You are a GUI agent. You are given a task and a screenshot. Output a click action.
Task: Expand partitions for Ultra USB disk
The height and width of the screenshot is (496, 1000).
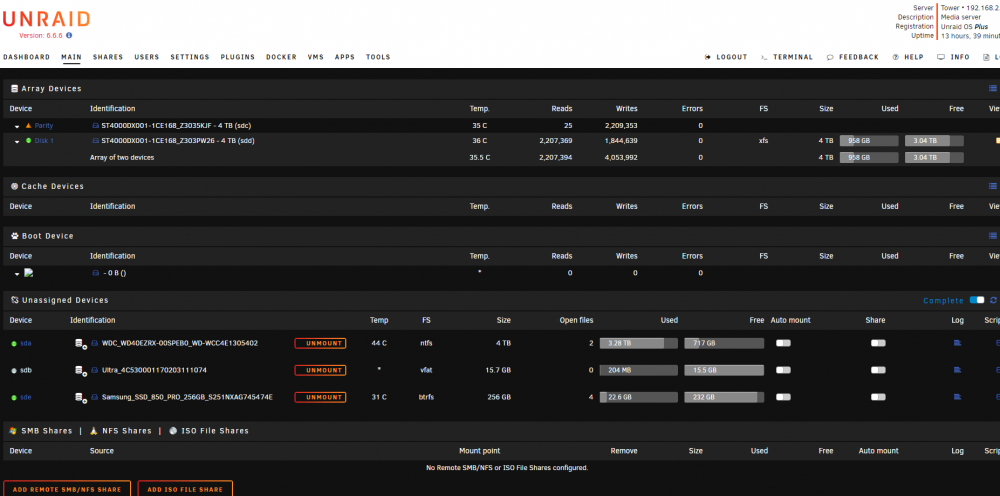tap(80, 370)
